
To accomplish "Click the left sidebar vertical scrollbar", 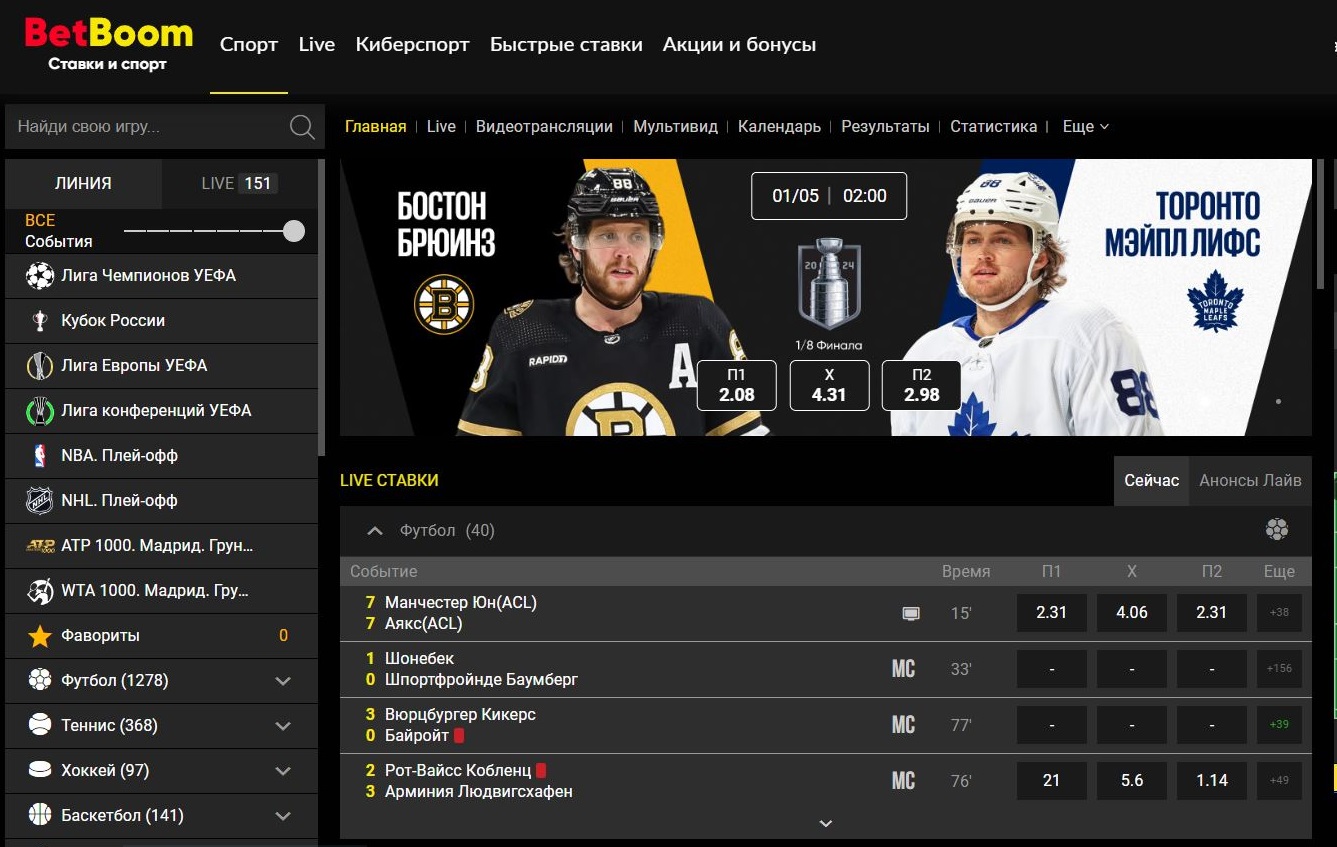I will (x=321, y=310).
